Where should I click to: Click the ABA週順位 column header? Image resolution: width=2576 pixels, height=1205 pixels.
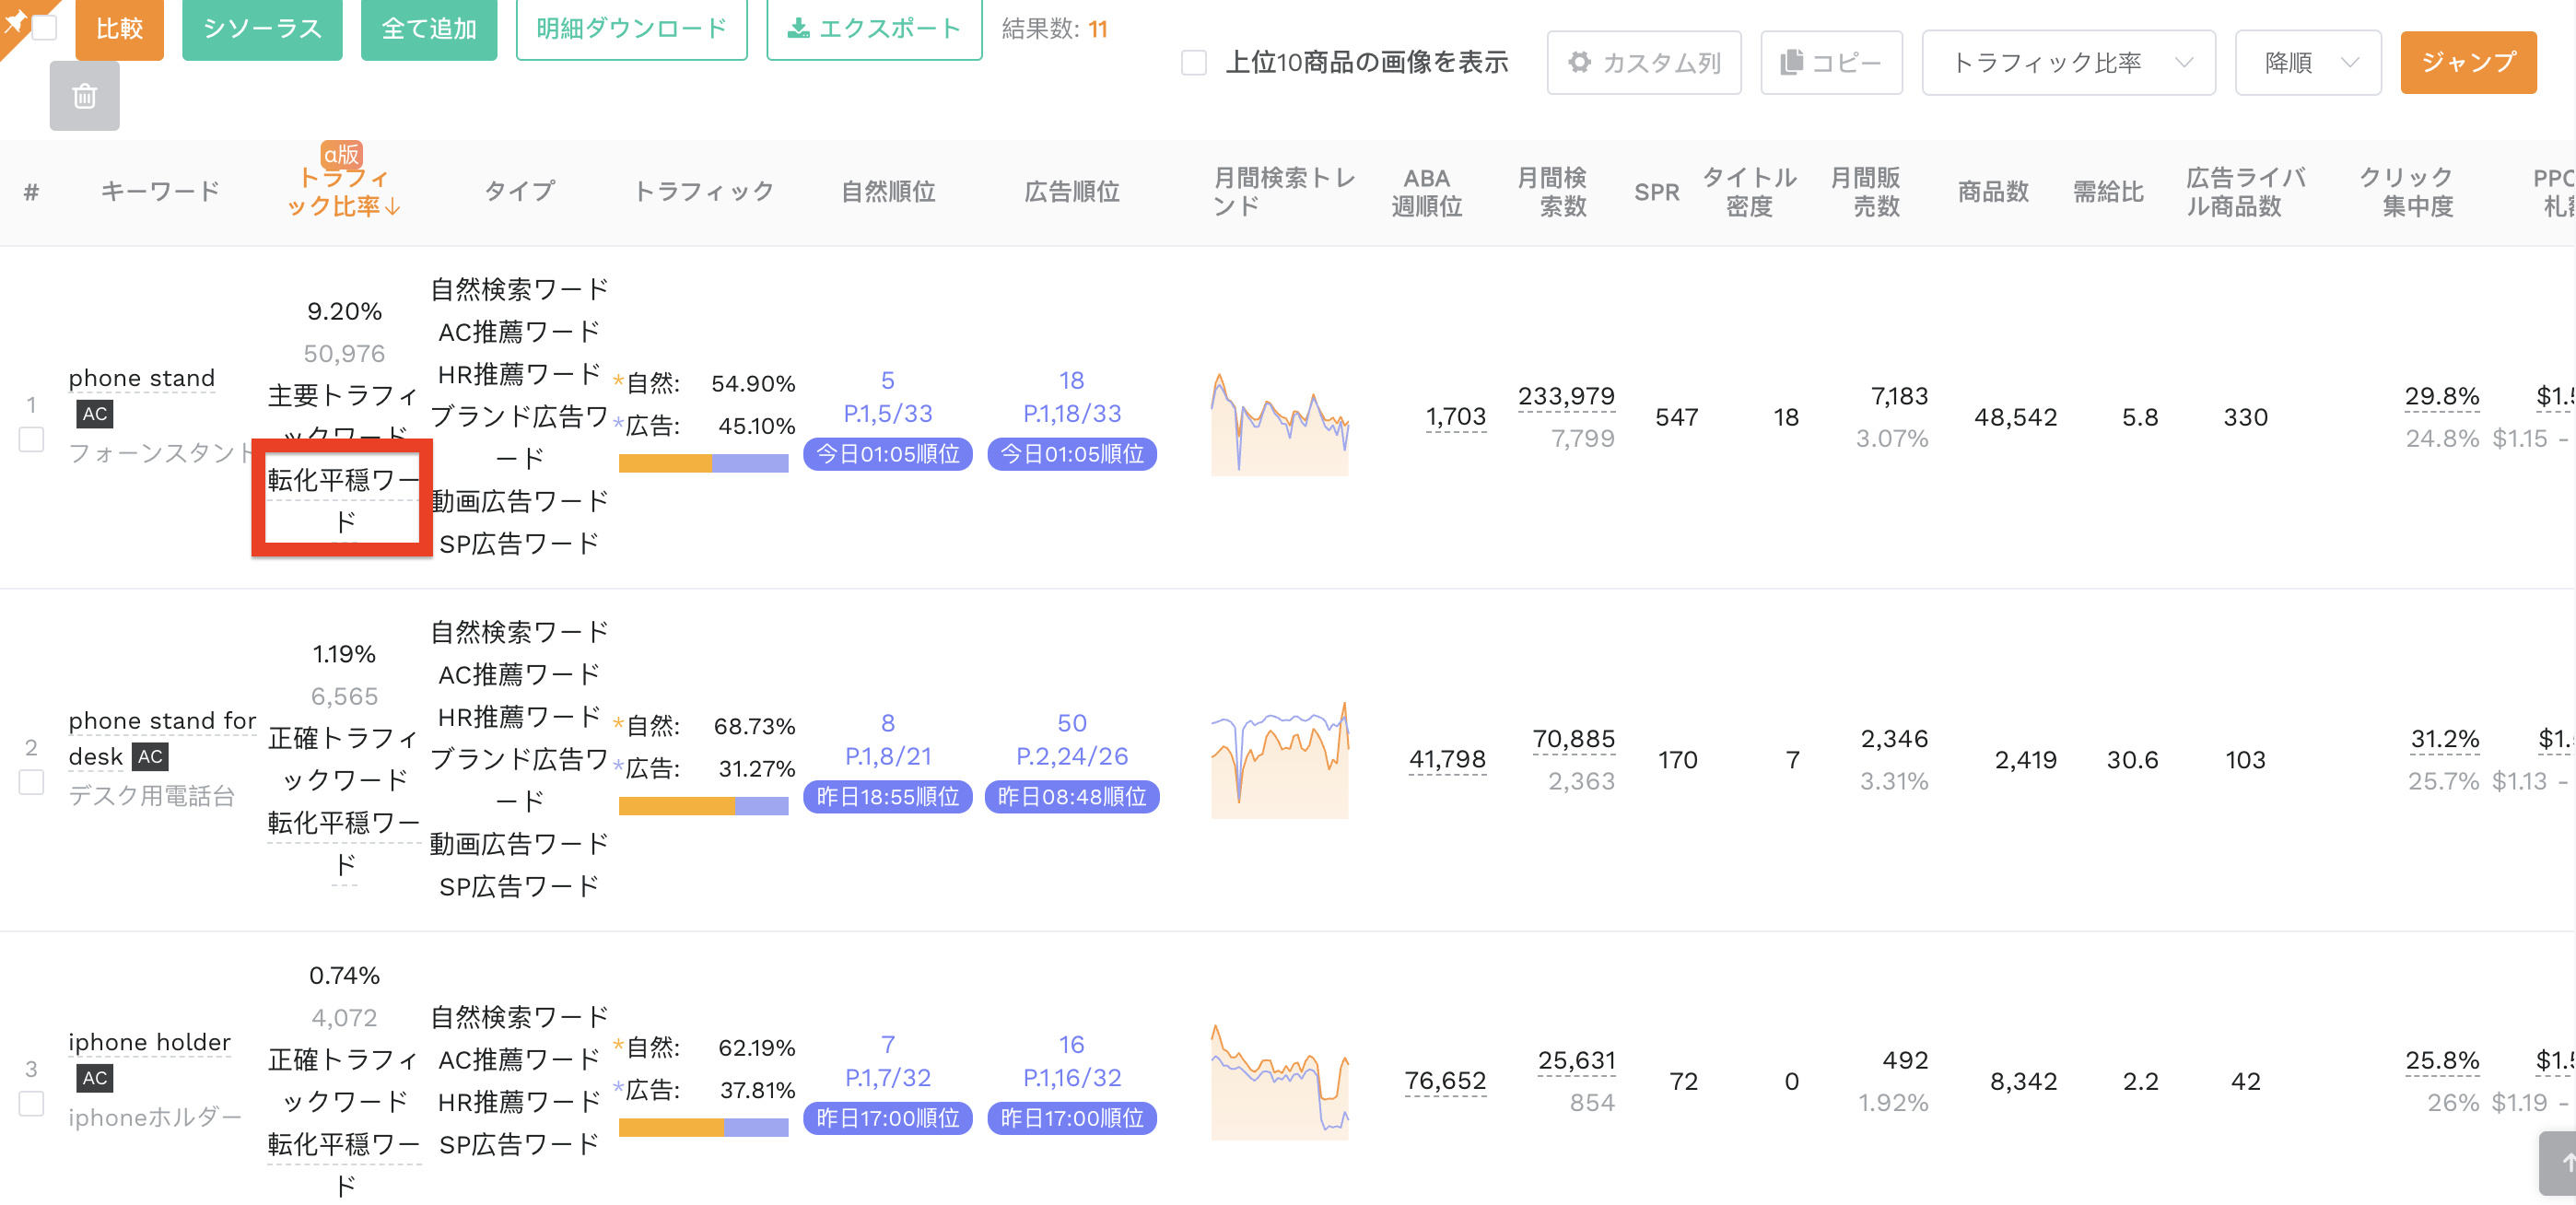[1427, 191]
